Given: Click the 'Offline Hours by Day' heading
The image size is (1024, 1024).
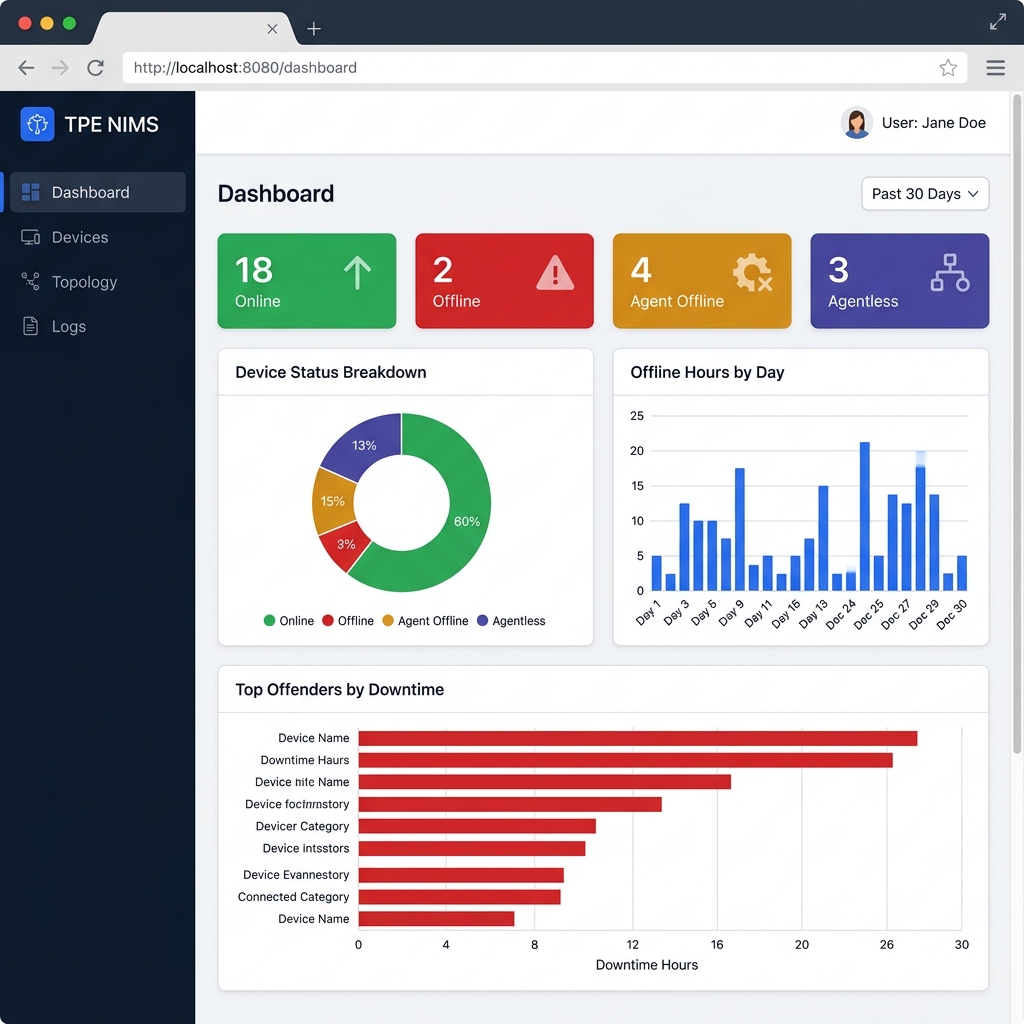Looking at the screenshot, I should coord(707,372).
